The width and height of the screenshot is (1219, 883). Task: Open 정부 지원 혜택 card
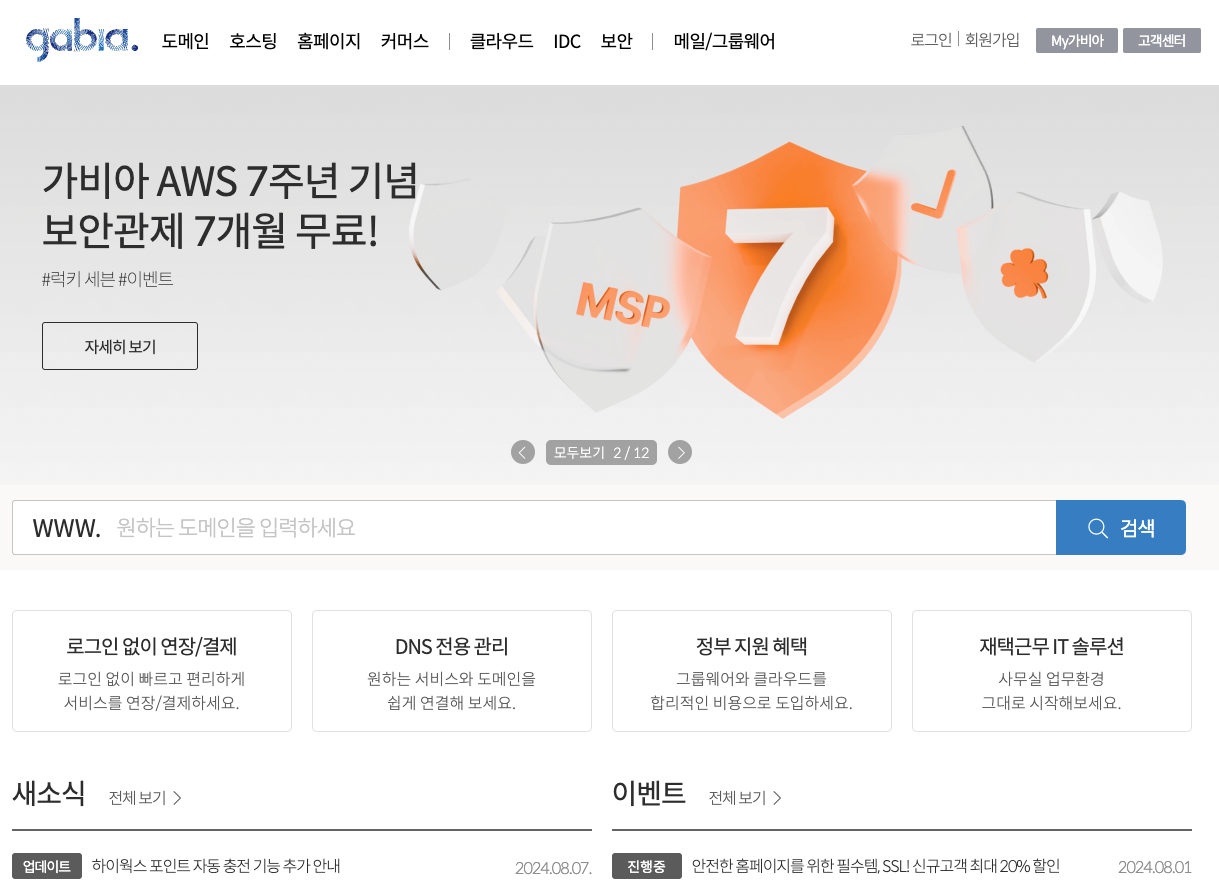click(x=752, y=671)
